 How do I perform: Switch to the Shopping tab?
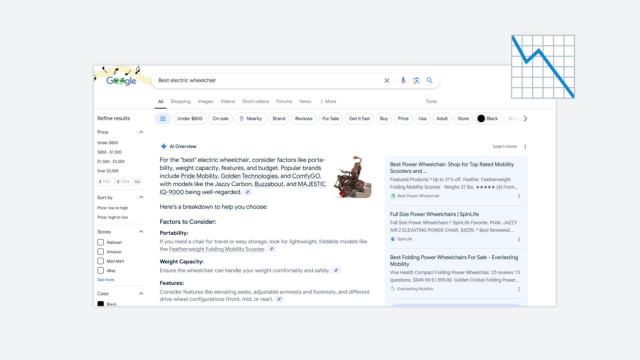pos(180,101)
